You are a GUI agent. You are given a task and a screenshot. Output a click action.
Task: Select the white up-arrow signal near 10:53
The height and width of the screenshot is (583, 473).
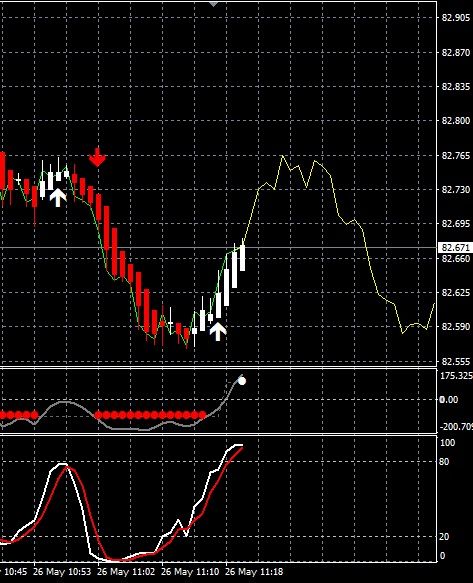58,197
